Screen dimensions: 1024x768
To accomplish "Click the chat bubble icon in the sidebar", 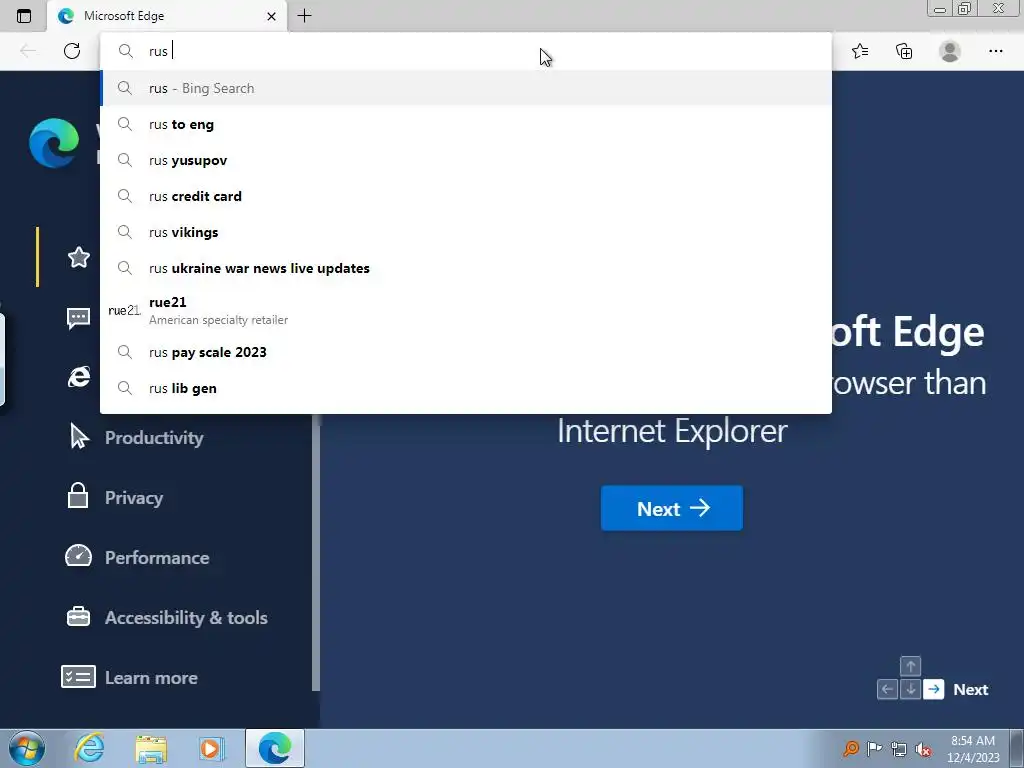I will point(78,318).
